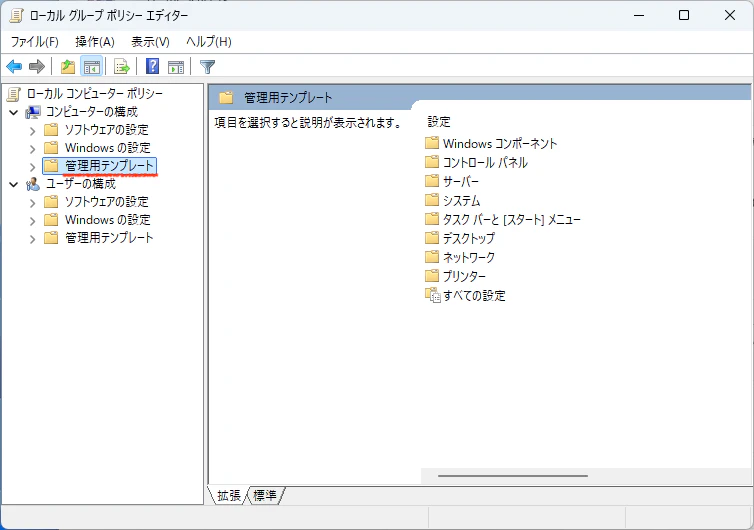Select ソフトウェアの設定 under コンピューターの構成
Image resolution: width=754 pixels, height=530 pixels.
tap(107, 130)
